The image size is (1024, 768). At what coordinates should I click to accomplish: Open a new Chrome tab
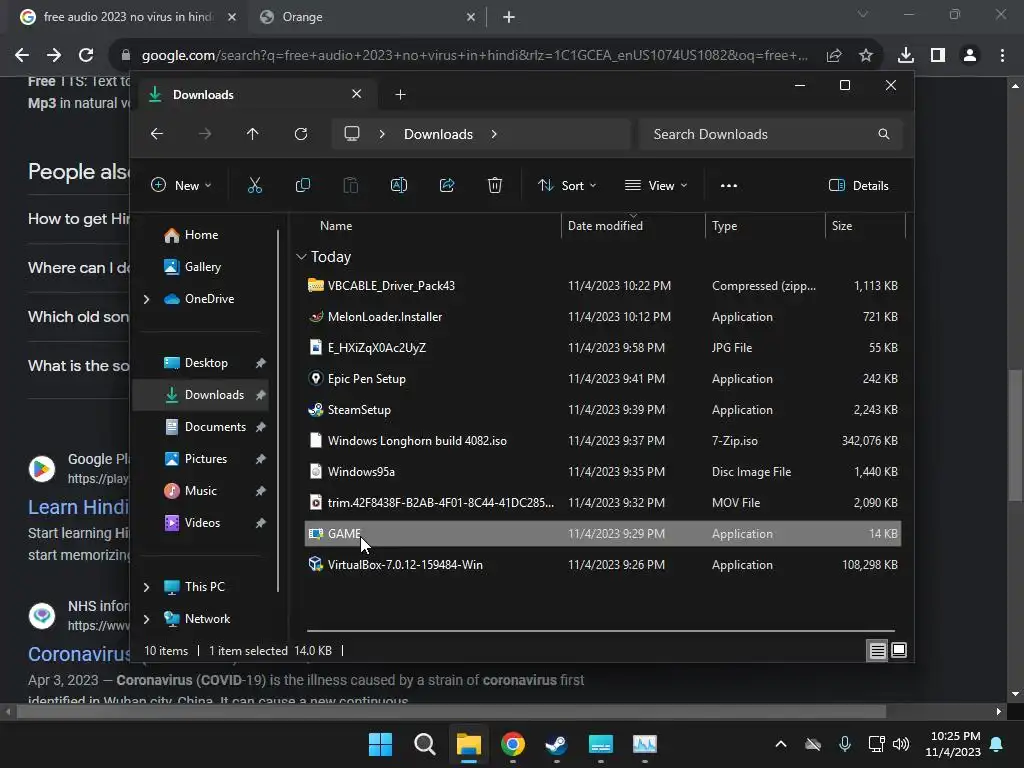[x=509, y=17]
